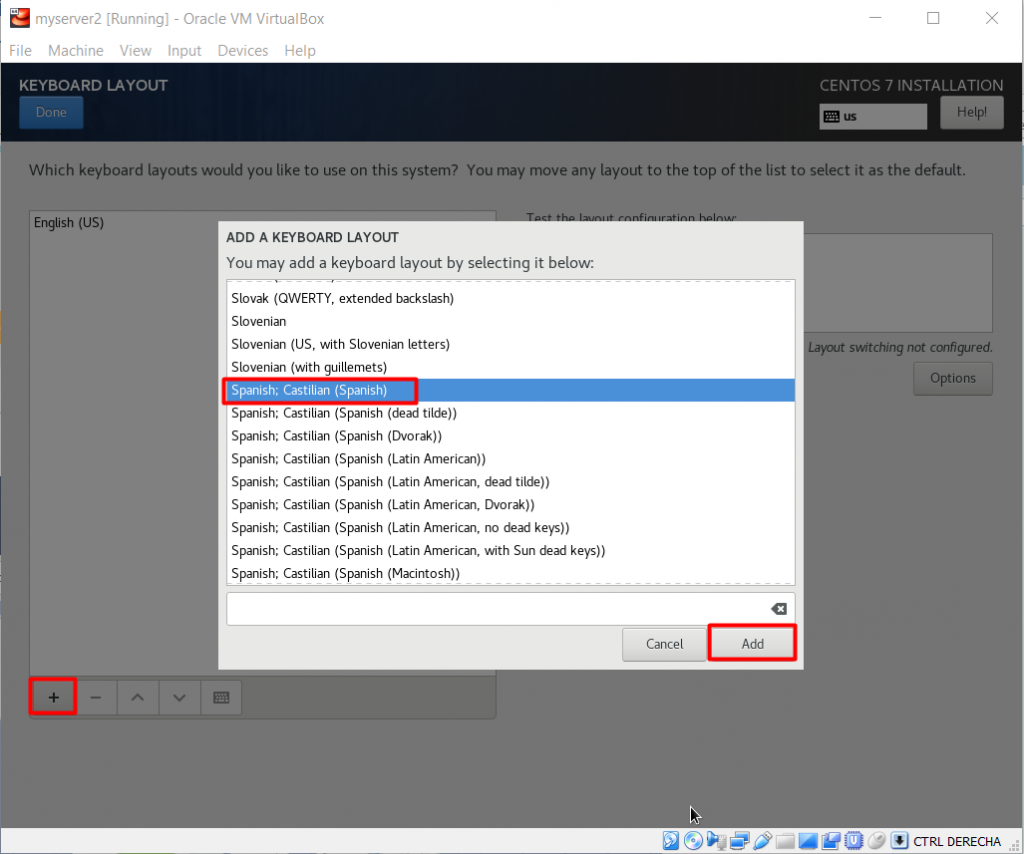The height and width of the screenshot is (854, 1024).
Task: Select Slovenian (with guillemets) layout
Action: pos(511,367)
